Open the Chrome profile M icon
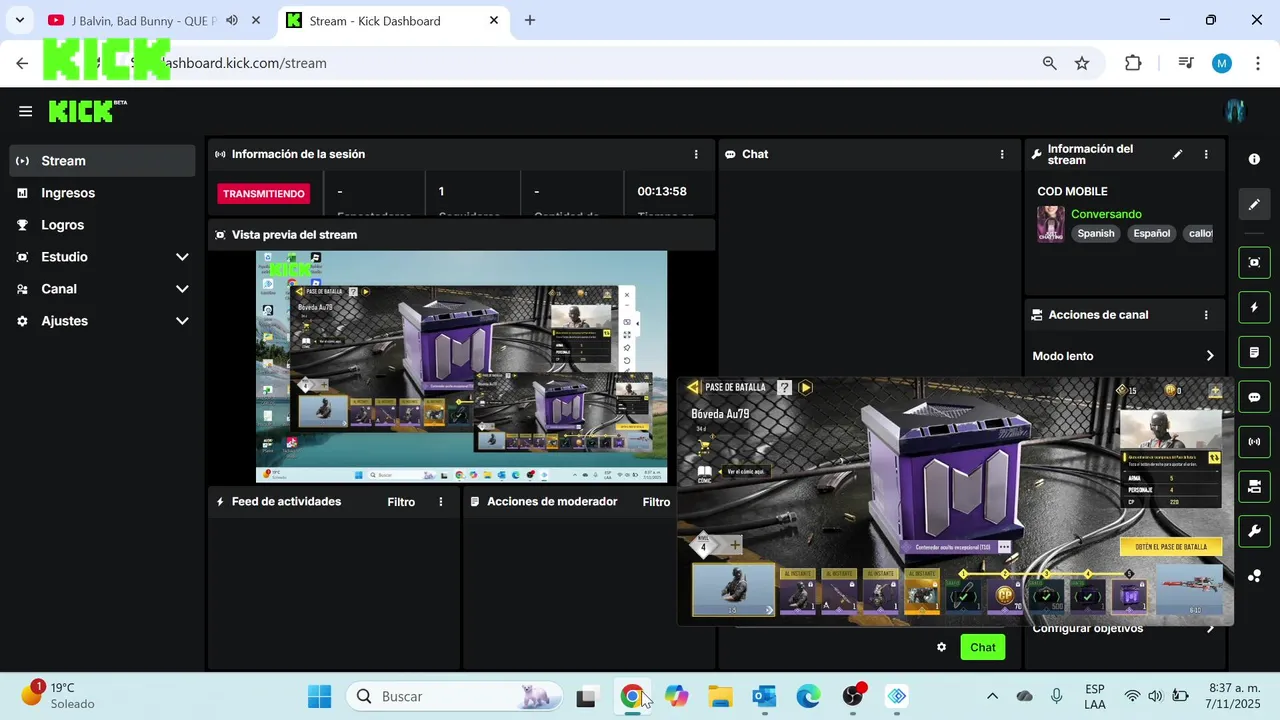This screenshot has width=1280, height=720. point(1221,63)
